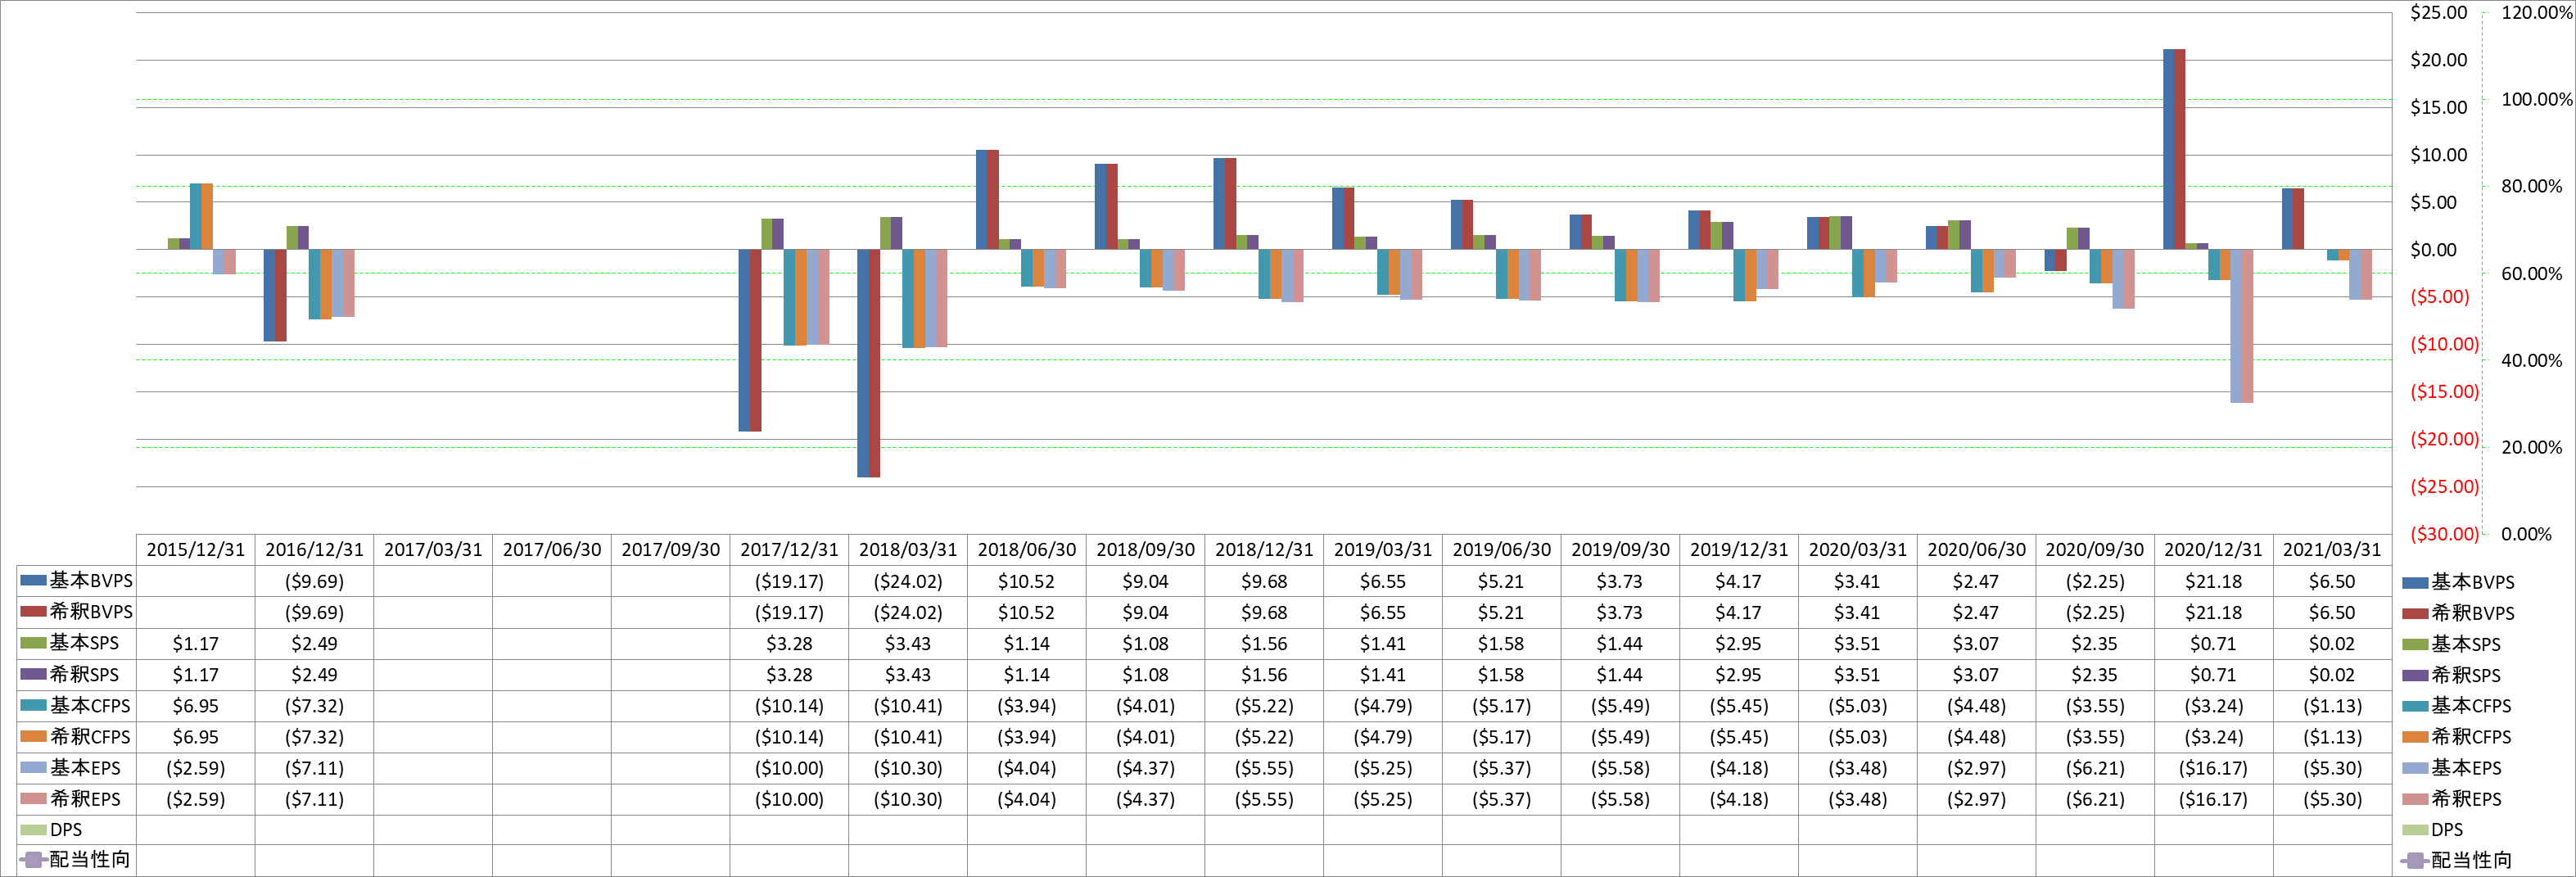Select the 希釈EPS label in the left legend
Viewport: 2576px width, 877px height.
point(85,799)
